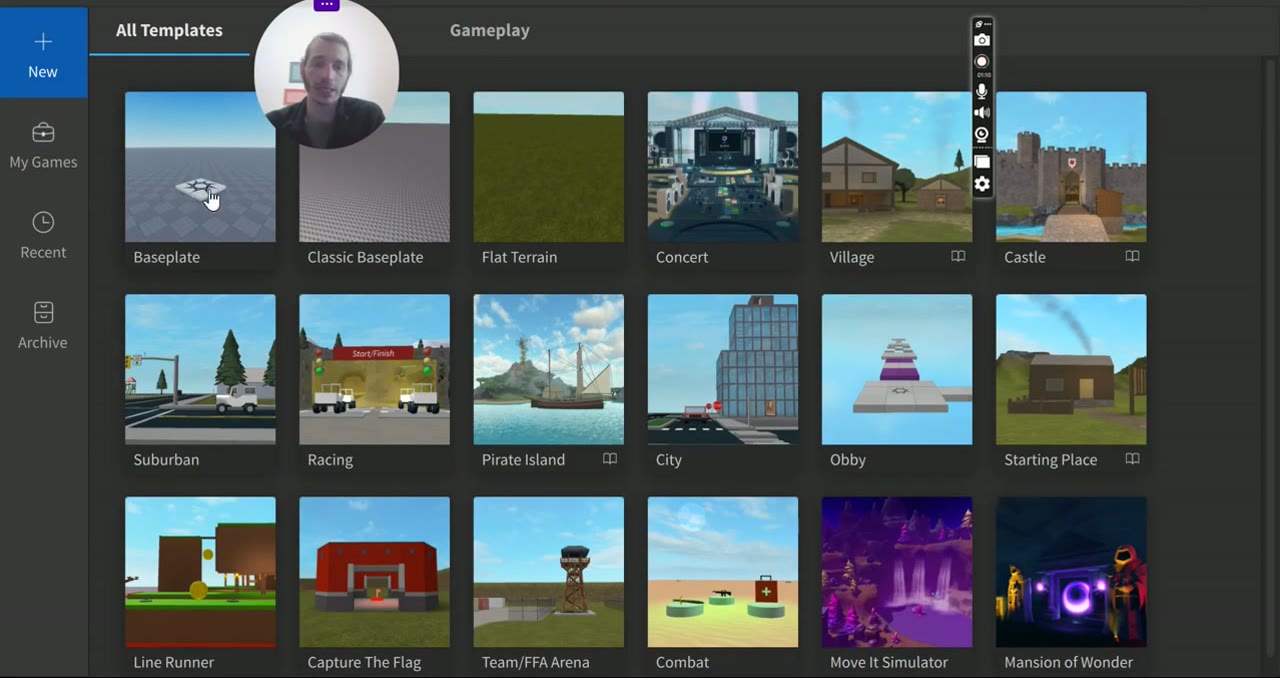Switch to the Gameplay tab
Image resolution: width=1280 pixels, height=678 pixels.
click(490, 30)
